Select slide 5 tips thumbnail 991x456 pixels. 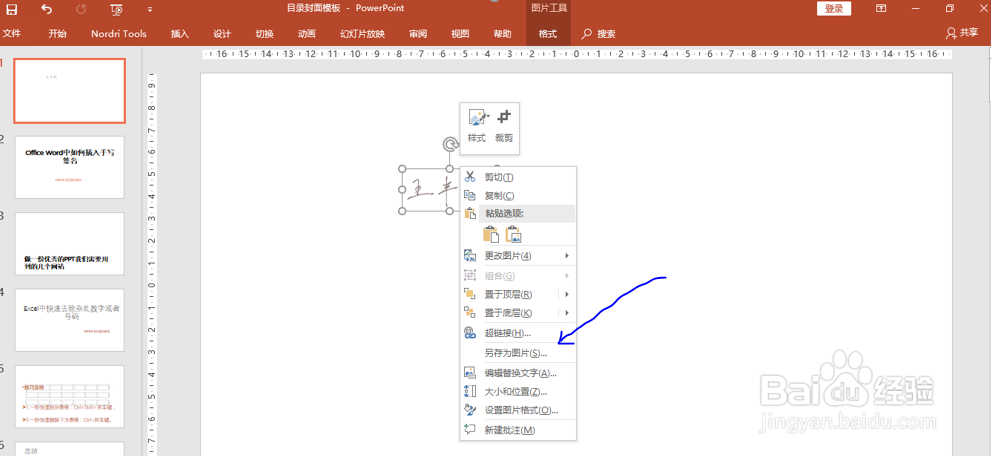70,396
